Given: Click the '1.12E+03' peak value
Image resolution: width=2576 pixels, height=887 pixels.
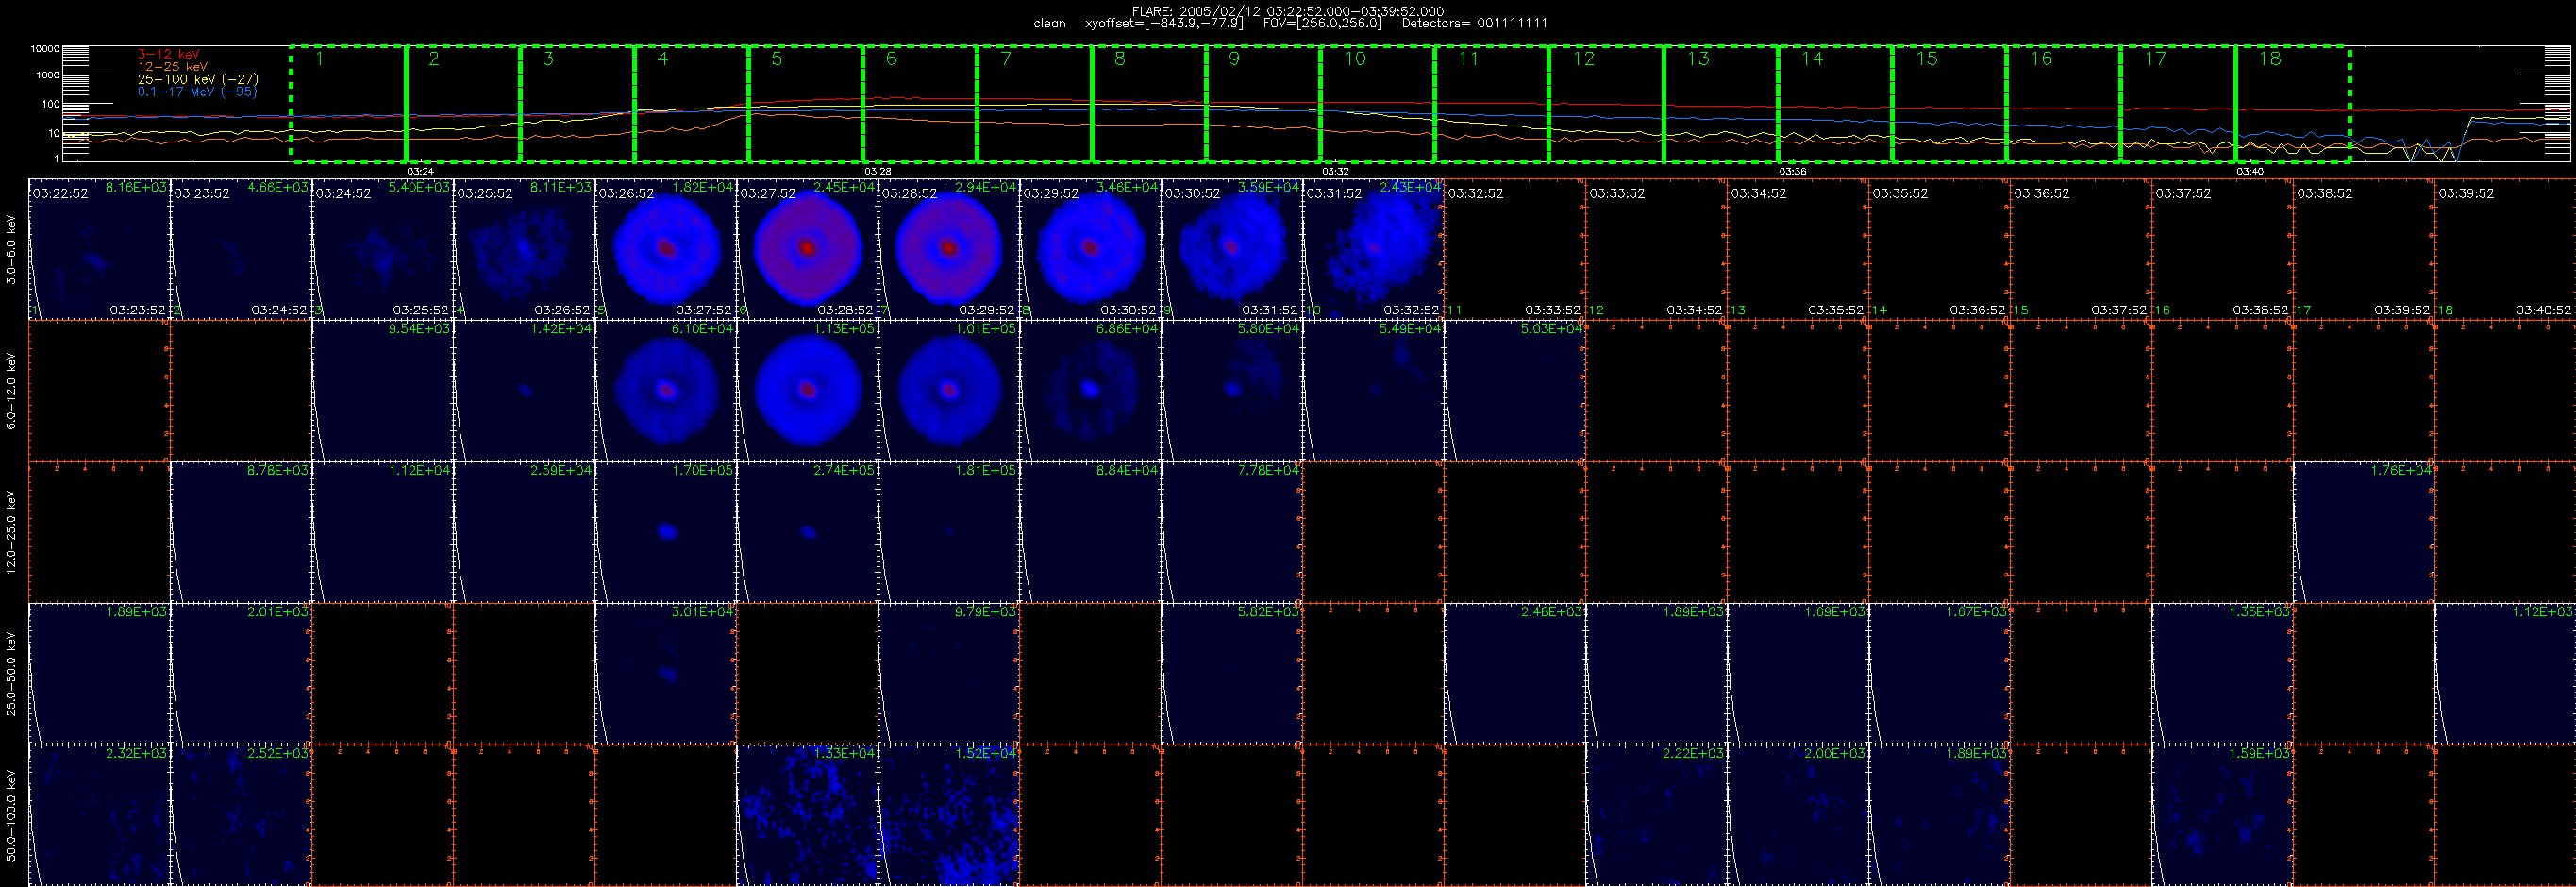Looking at the screenshot, I should point(2542,611).
